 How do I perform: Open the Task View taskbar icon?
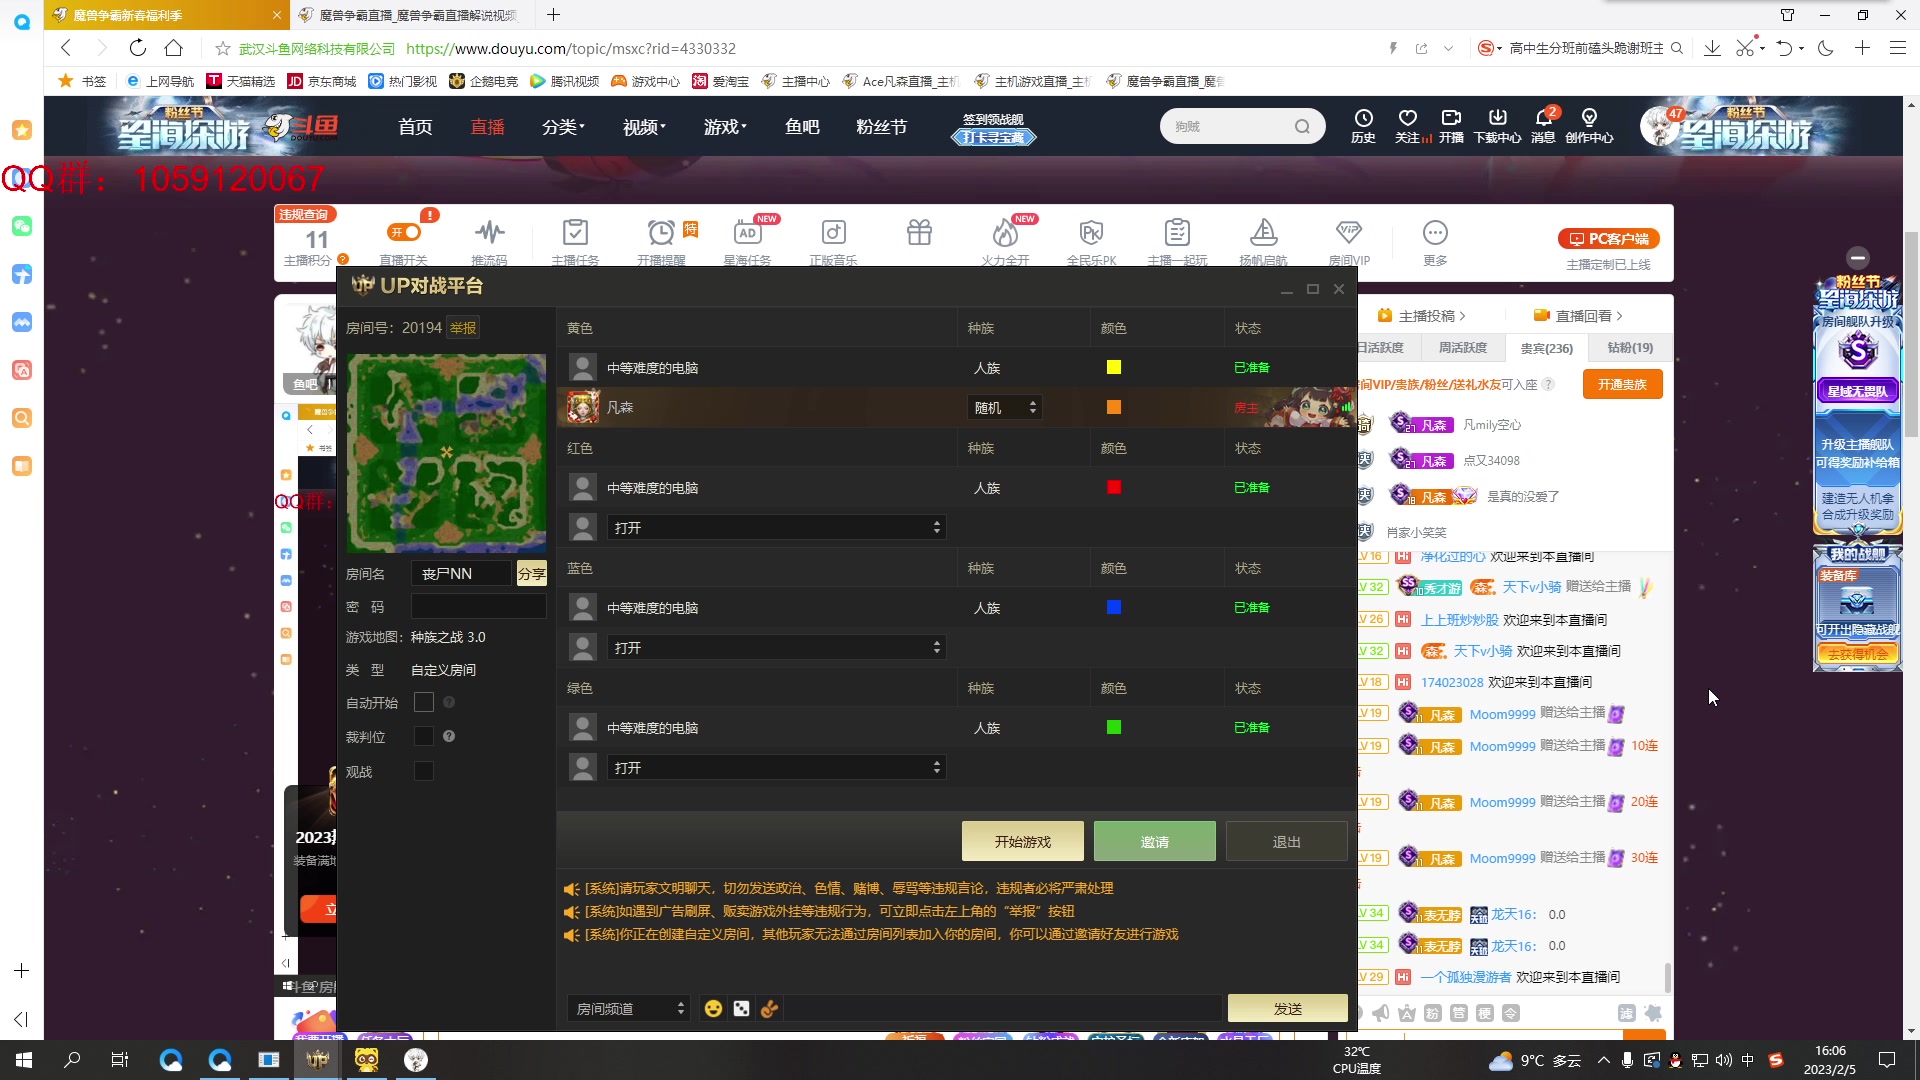pyautogui.click(x=120, y=1060)
